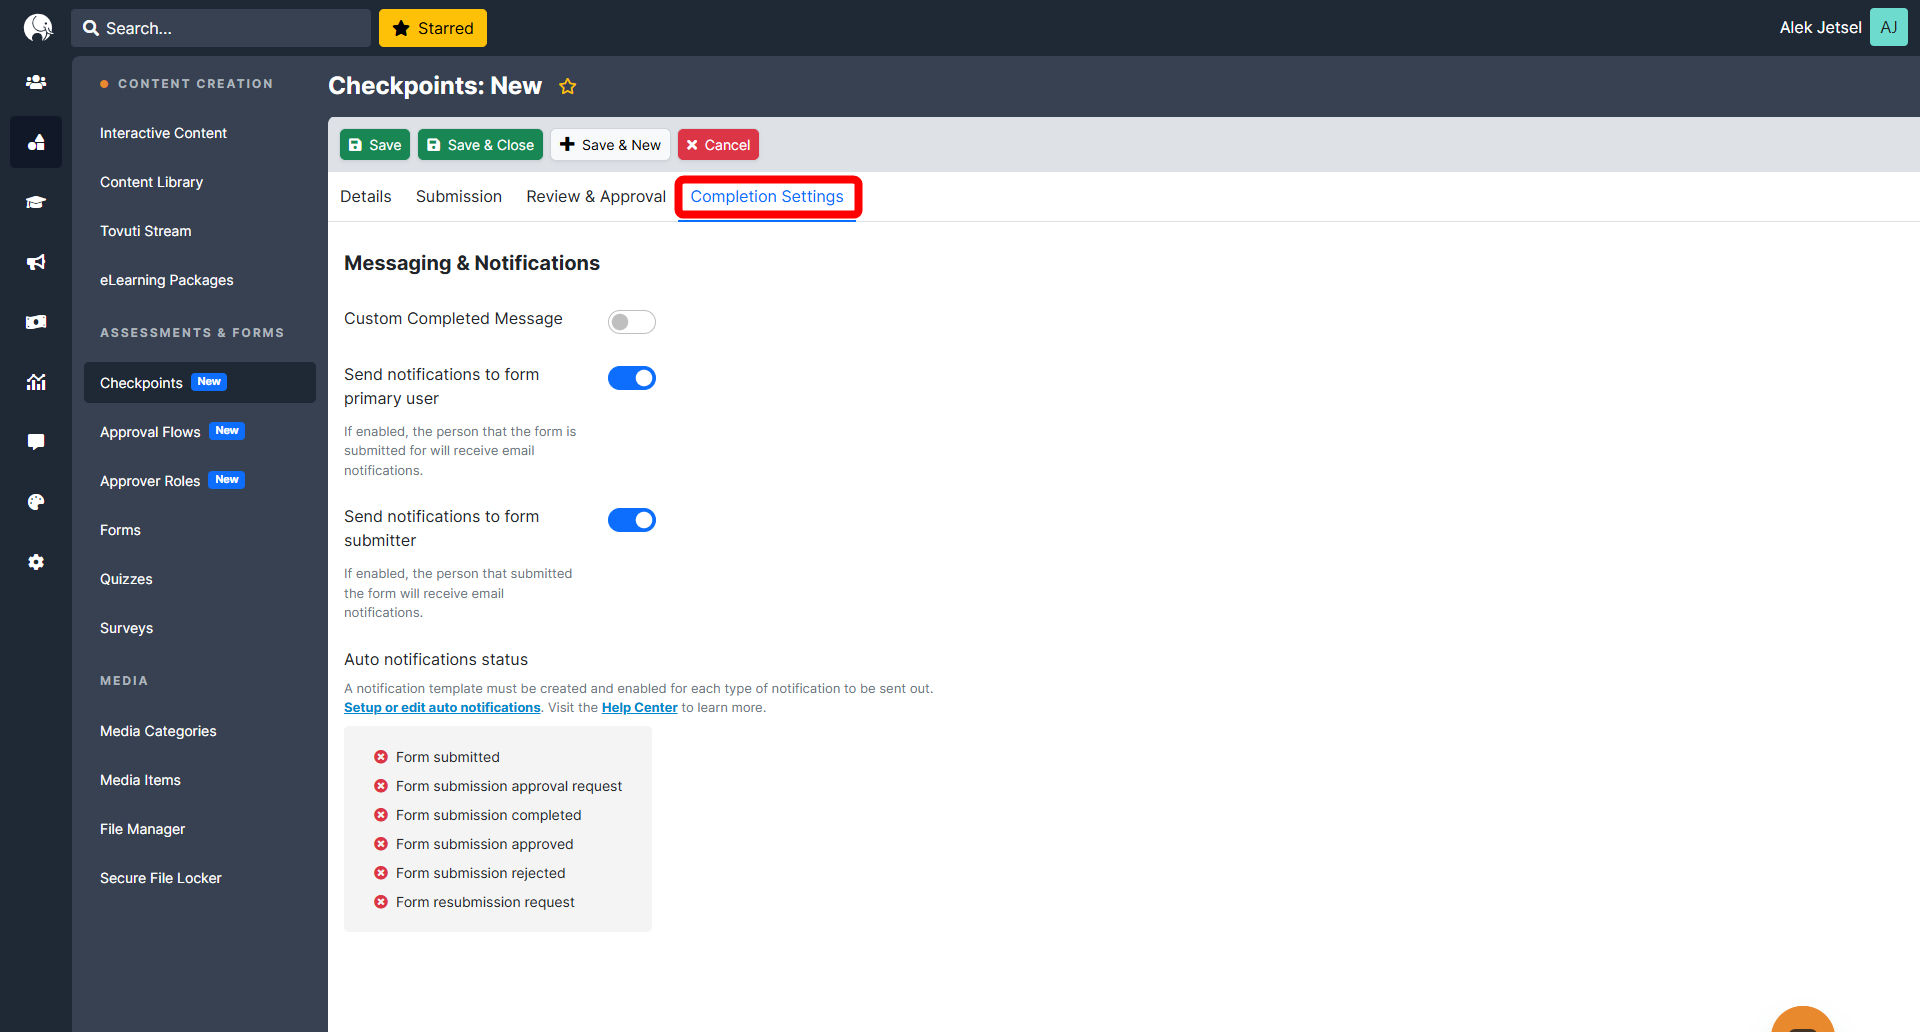Open the speech bubble communication icon

[x=36, y=442]
